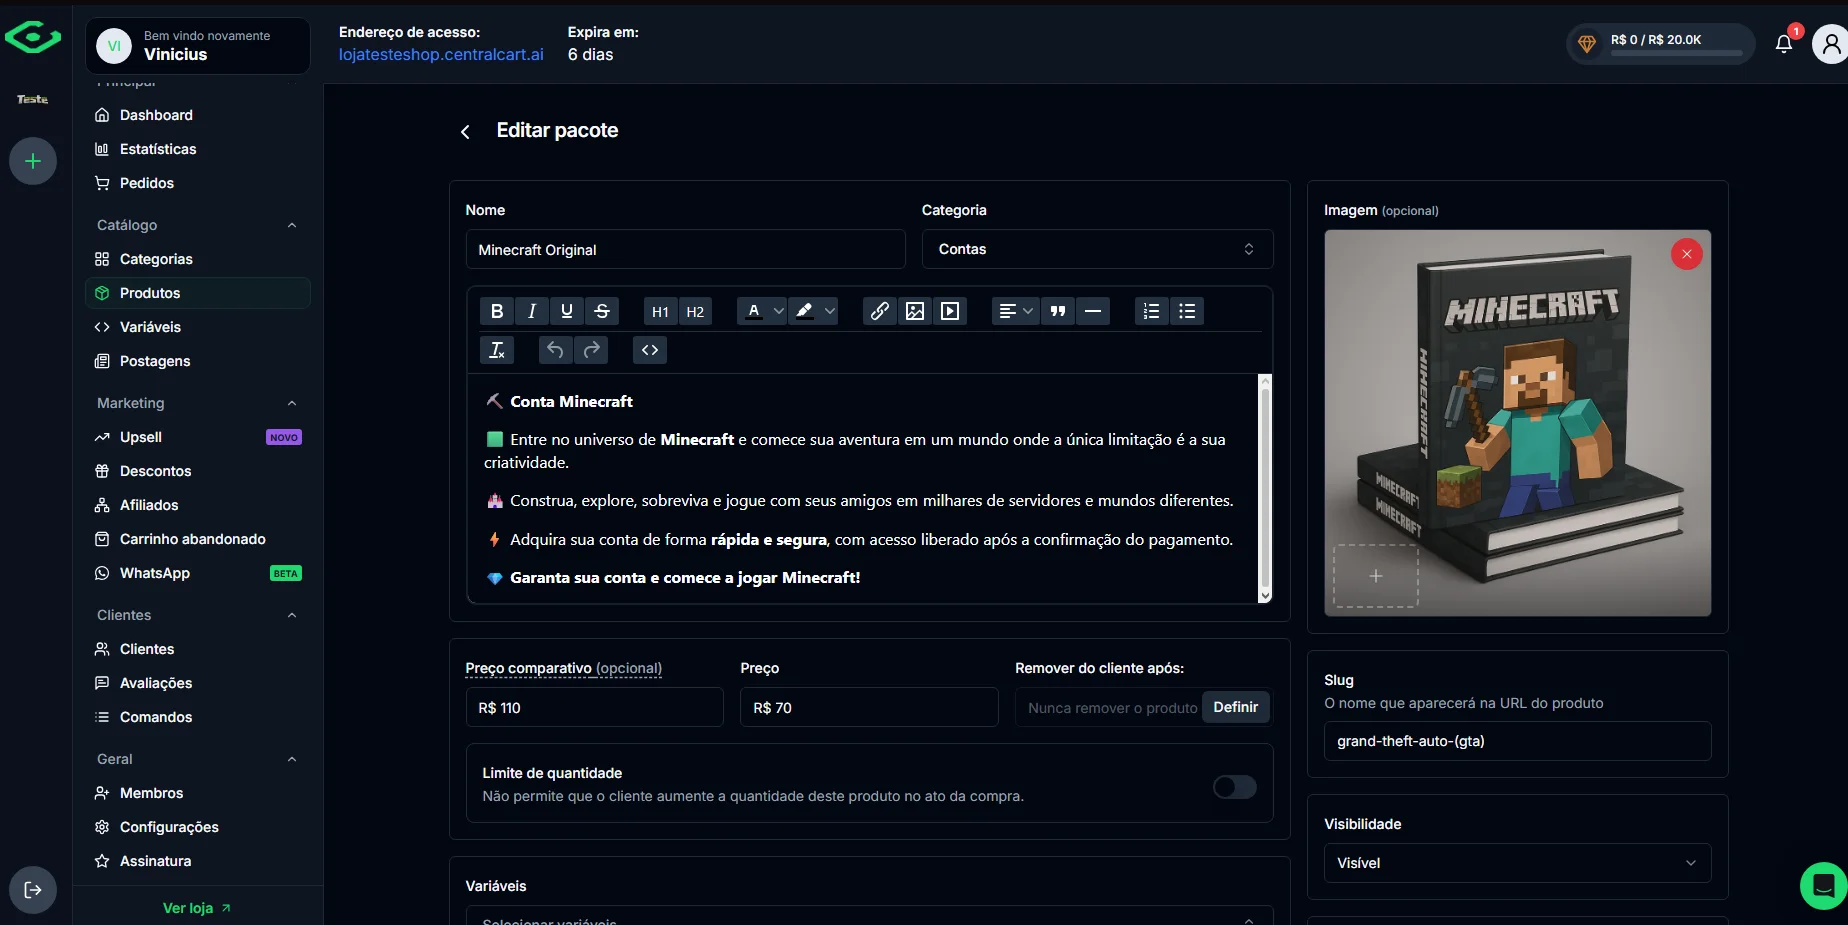Click the green add store plus button
This screenshot has height=925, width=1848.
coord(33,161)
